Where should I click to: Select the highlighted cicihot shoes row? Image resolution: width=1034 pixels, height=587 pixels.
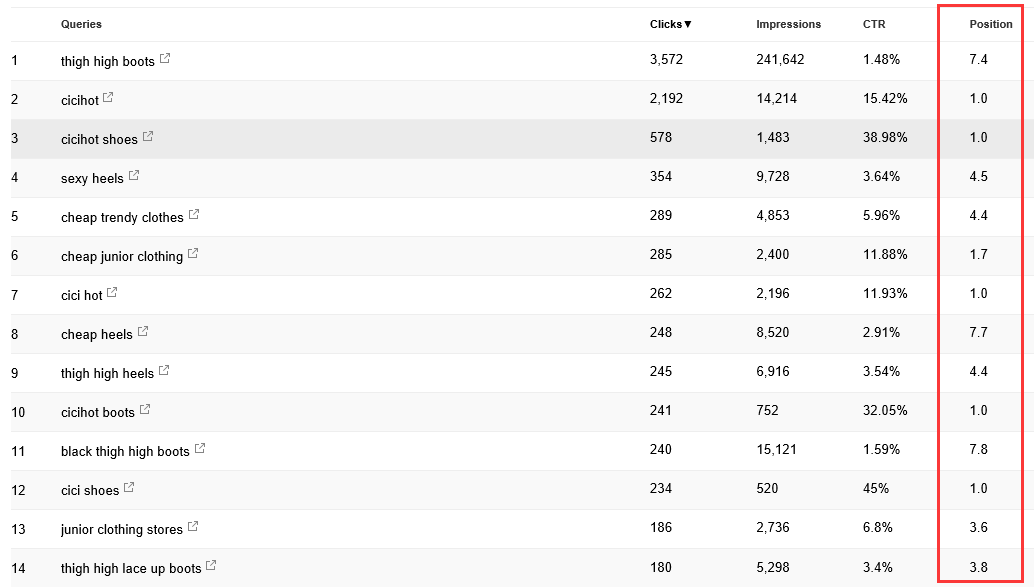click(x=516, y=139)
